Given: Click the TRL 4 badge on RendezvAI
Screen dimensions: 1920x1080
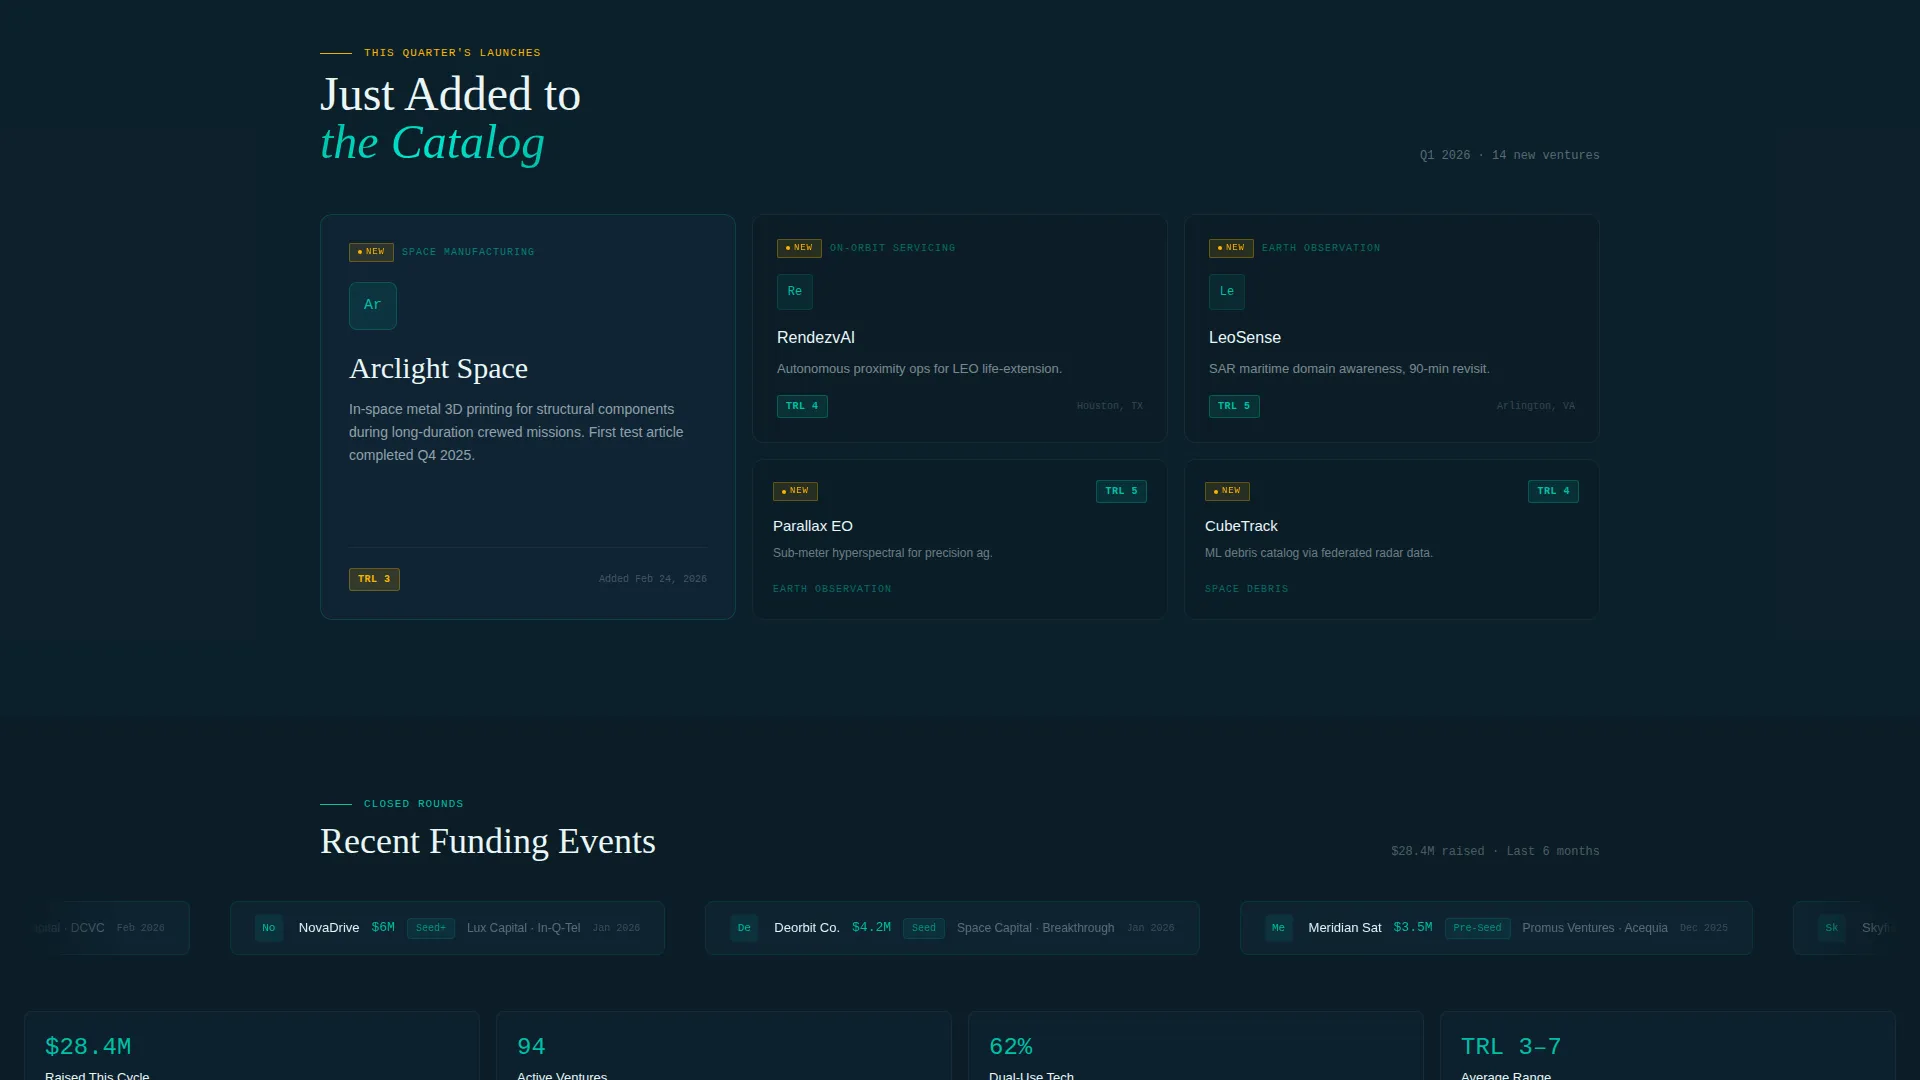Looking at the screenshot, I should point(802,406).
